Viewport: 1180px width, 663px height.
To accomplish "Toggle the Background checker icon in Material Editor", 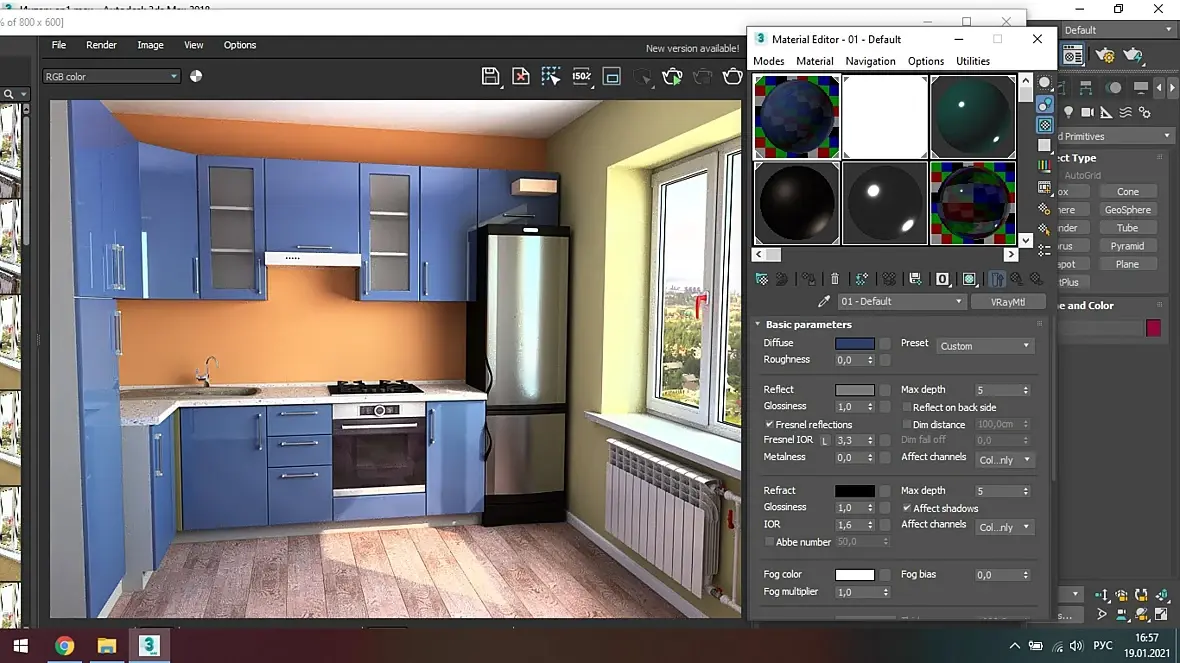I will pyautogui.click(x=1045, y=125).
